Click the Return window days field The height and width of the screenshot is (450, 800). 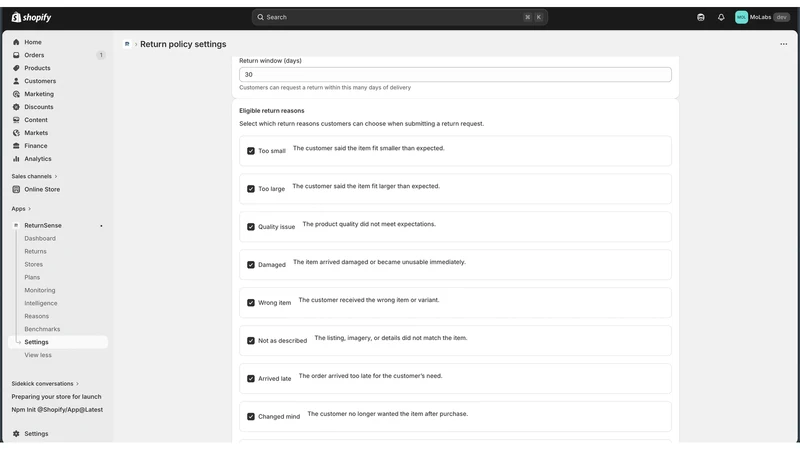[x=455, y=74]
